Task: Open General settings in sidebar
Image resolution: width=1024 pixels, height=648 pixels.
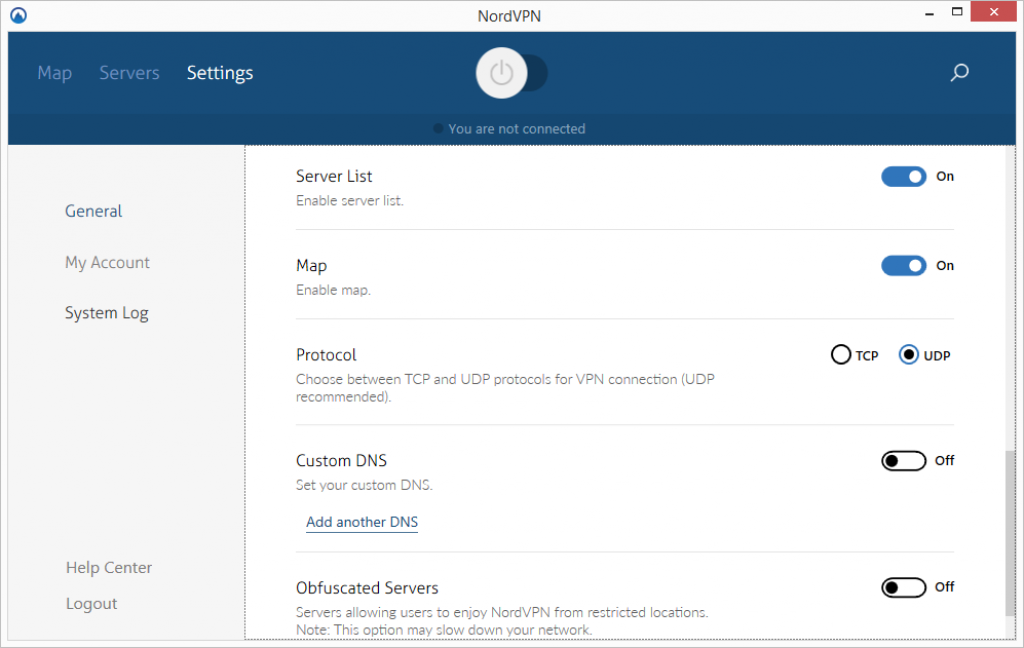Action: [x=93, y=211]
